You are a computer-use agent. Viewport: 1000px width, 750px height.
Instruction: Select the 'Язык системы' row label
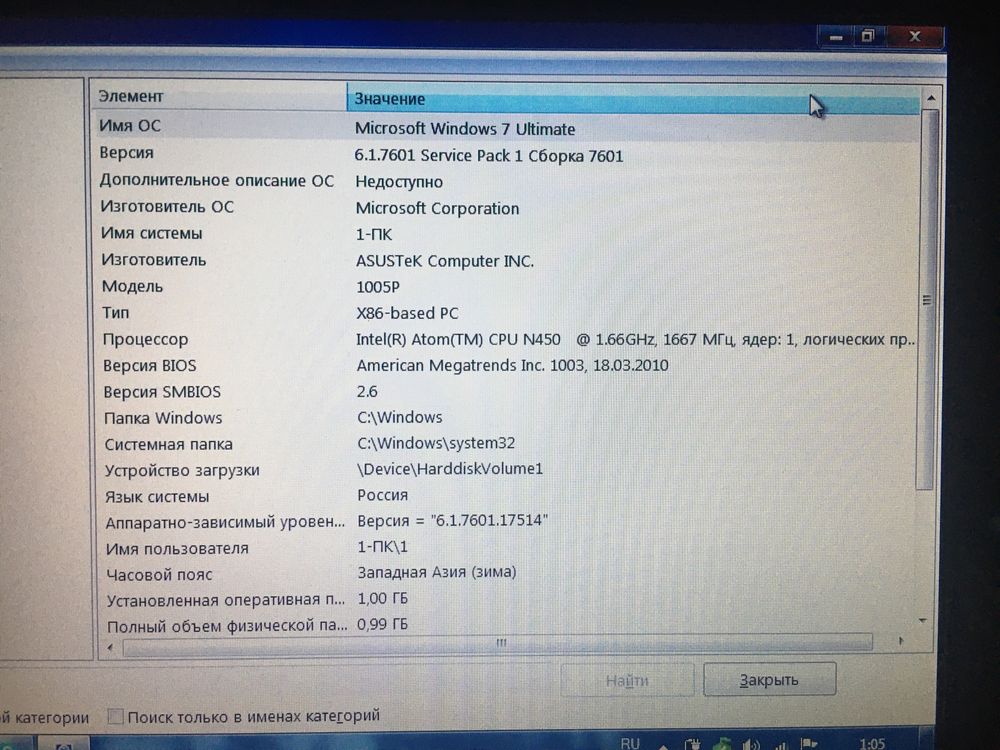coord(157,497)
